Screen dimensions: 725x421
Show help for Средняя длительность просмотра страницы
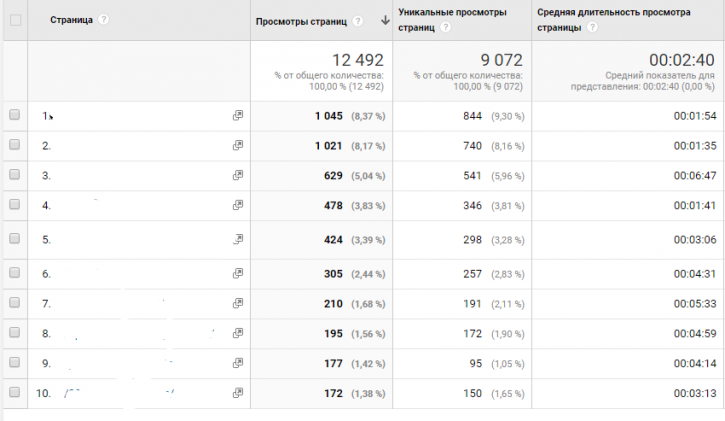click(x=592, y=27)
